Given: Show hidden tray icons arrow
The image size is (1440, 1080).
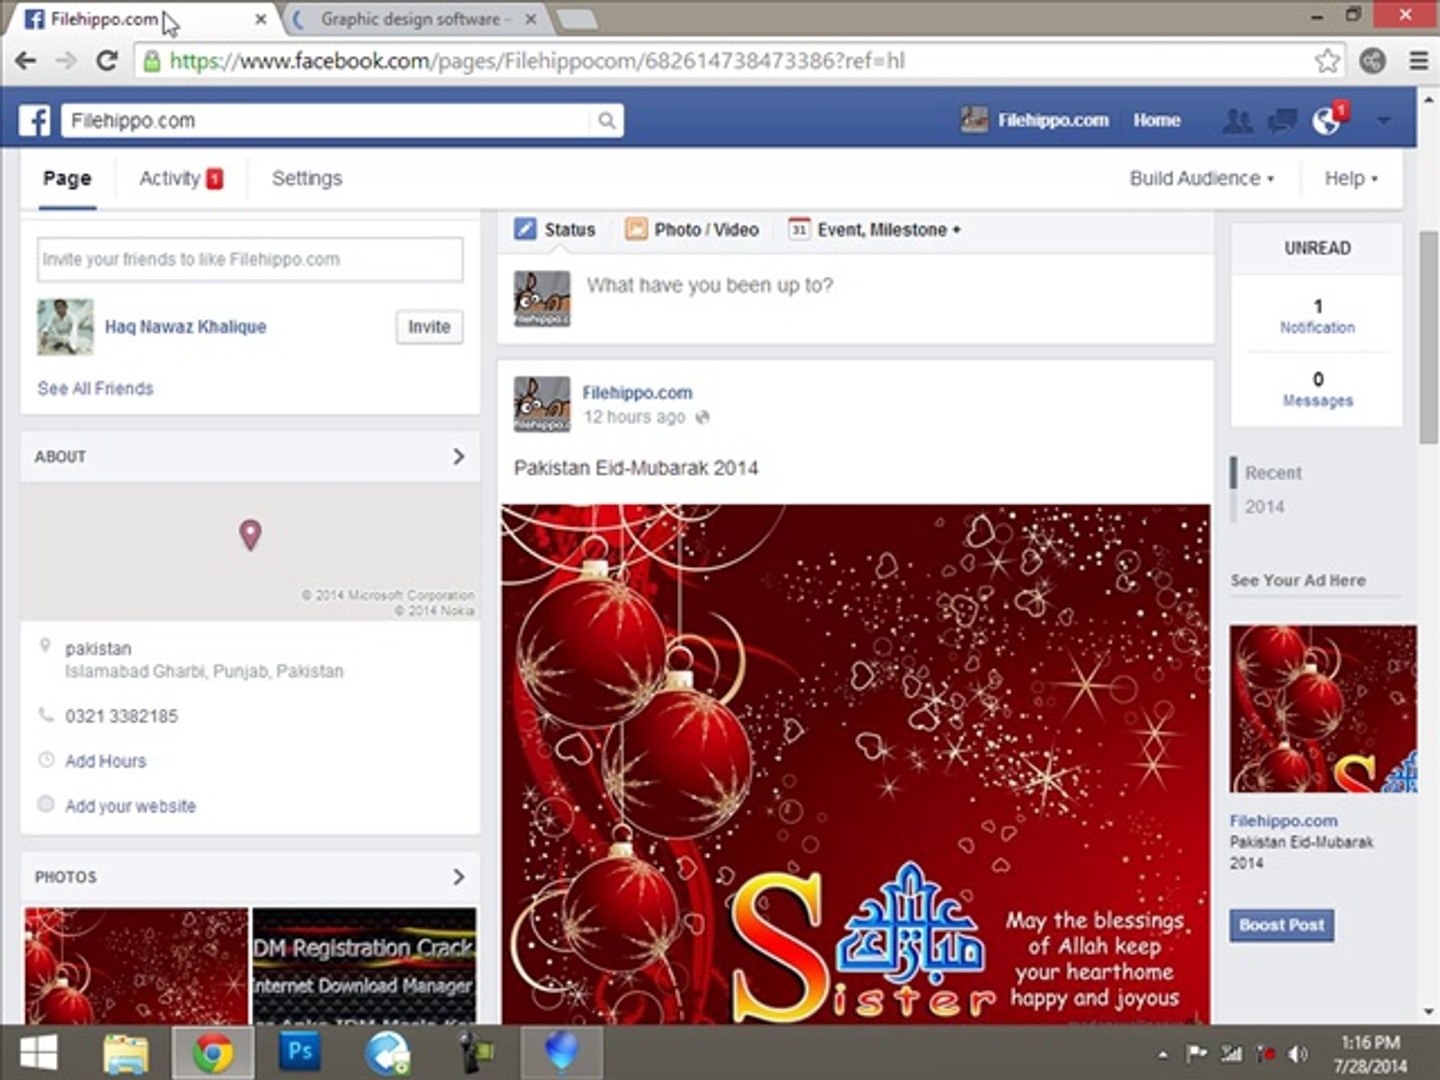Looking at the screenshot, I should [1162, 1054].
